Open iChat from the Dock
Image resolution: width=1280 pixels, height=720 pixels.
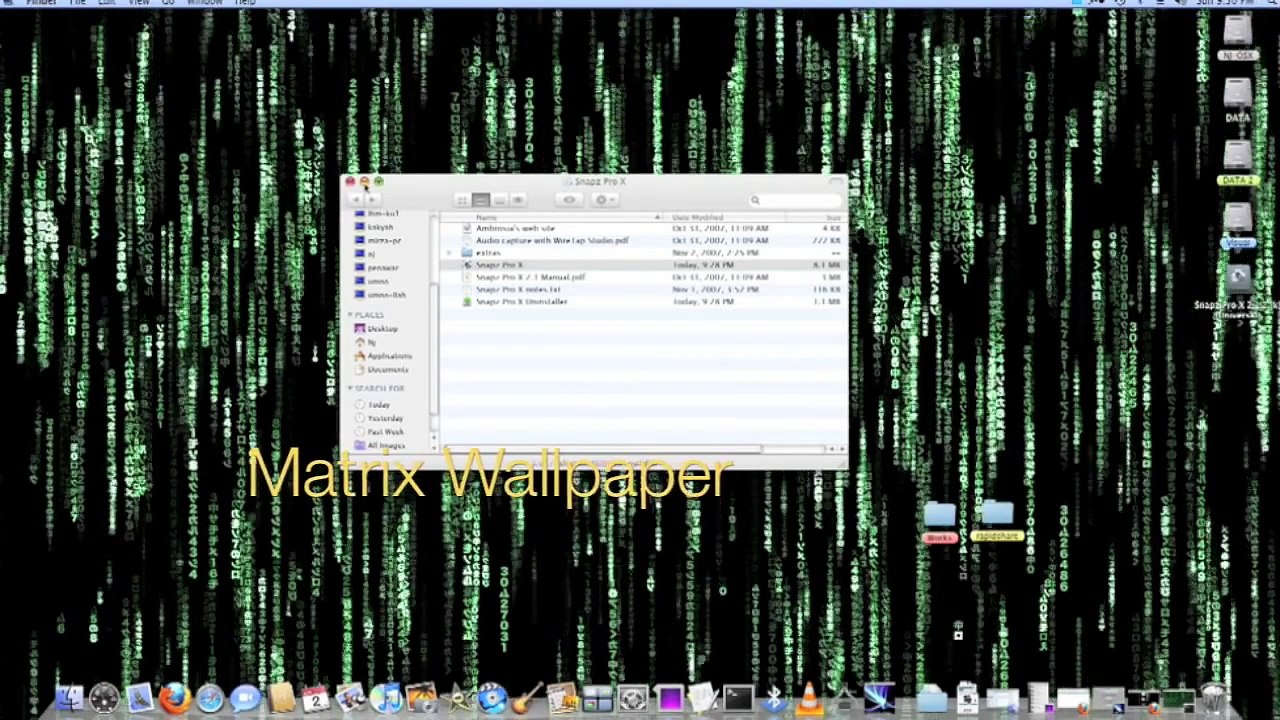244,698
